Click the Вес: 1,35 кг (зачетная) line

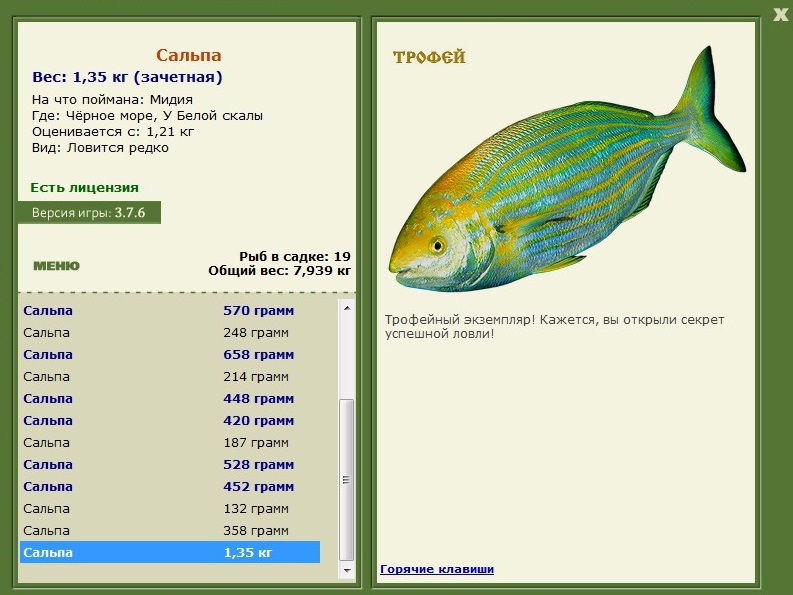(127, 77)
